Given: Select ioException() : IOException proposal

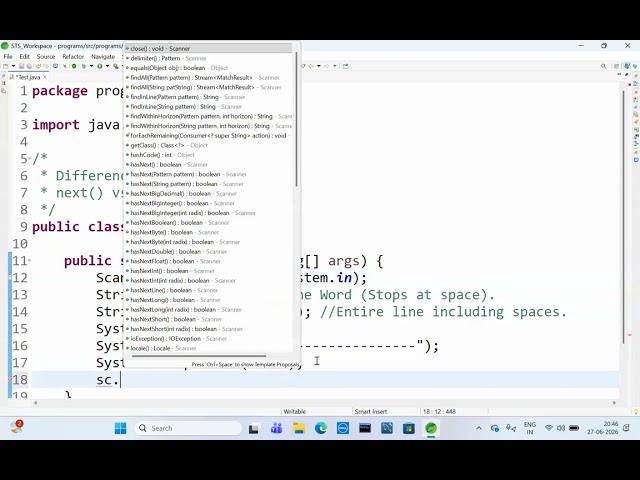Looking at the screenshot, I should (208, 339).
